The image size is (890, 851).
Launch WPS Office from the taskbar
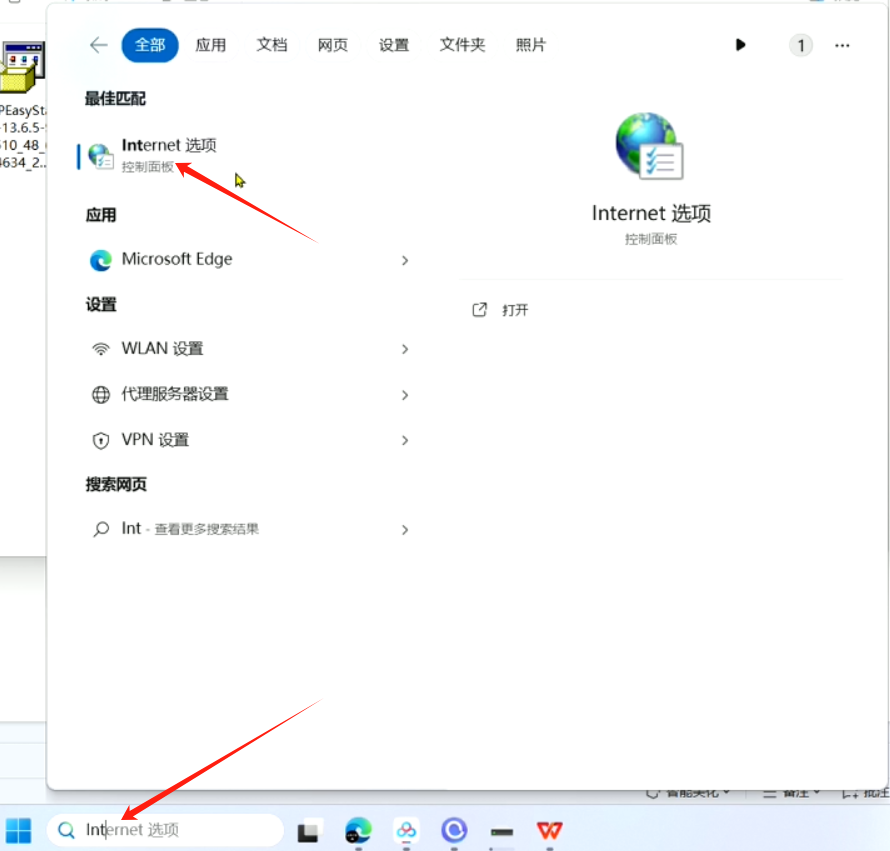[549, 831]
